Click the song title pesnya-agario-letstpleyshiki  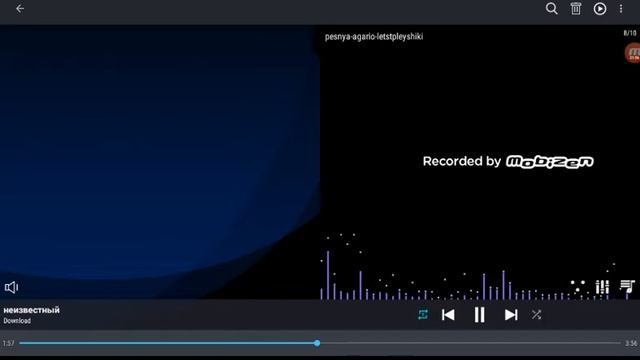pyautogui.click(x=374, y=37)
